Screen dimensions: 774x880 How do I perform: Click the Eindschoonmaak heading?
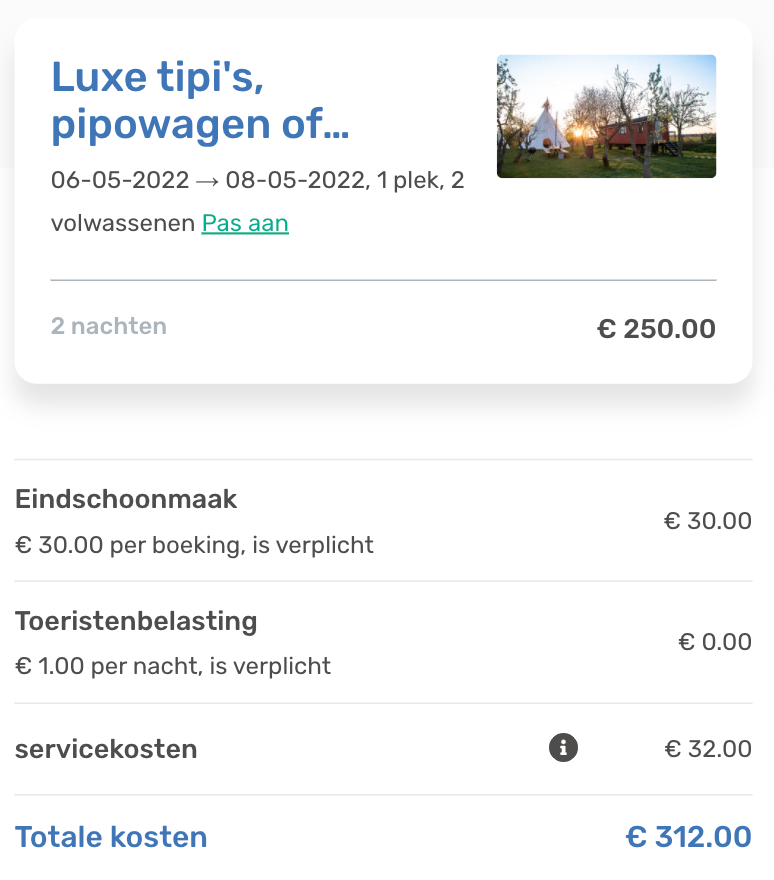pos(126,499)
